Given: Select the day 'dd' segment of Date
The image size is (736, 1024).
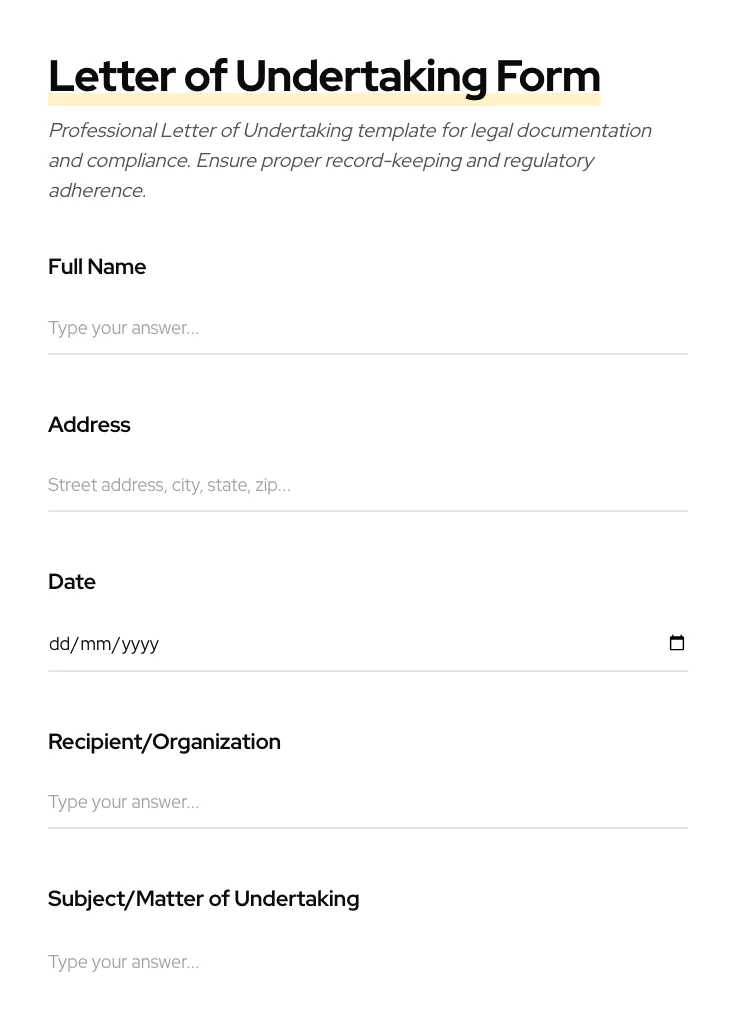Looking at the screenshot, I should (x=59, y=644).
